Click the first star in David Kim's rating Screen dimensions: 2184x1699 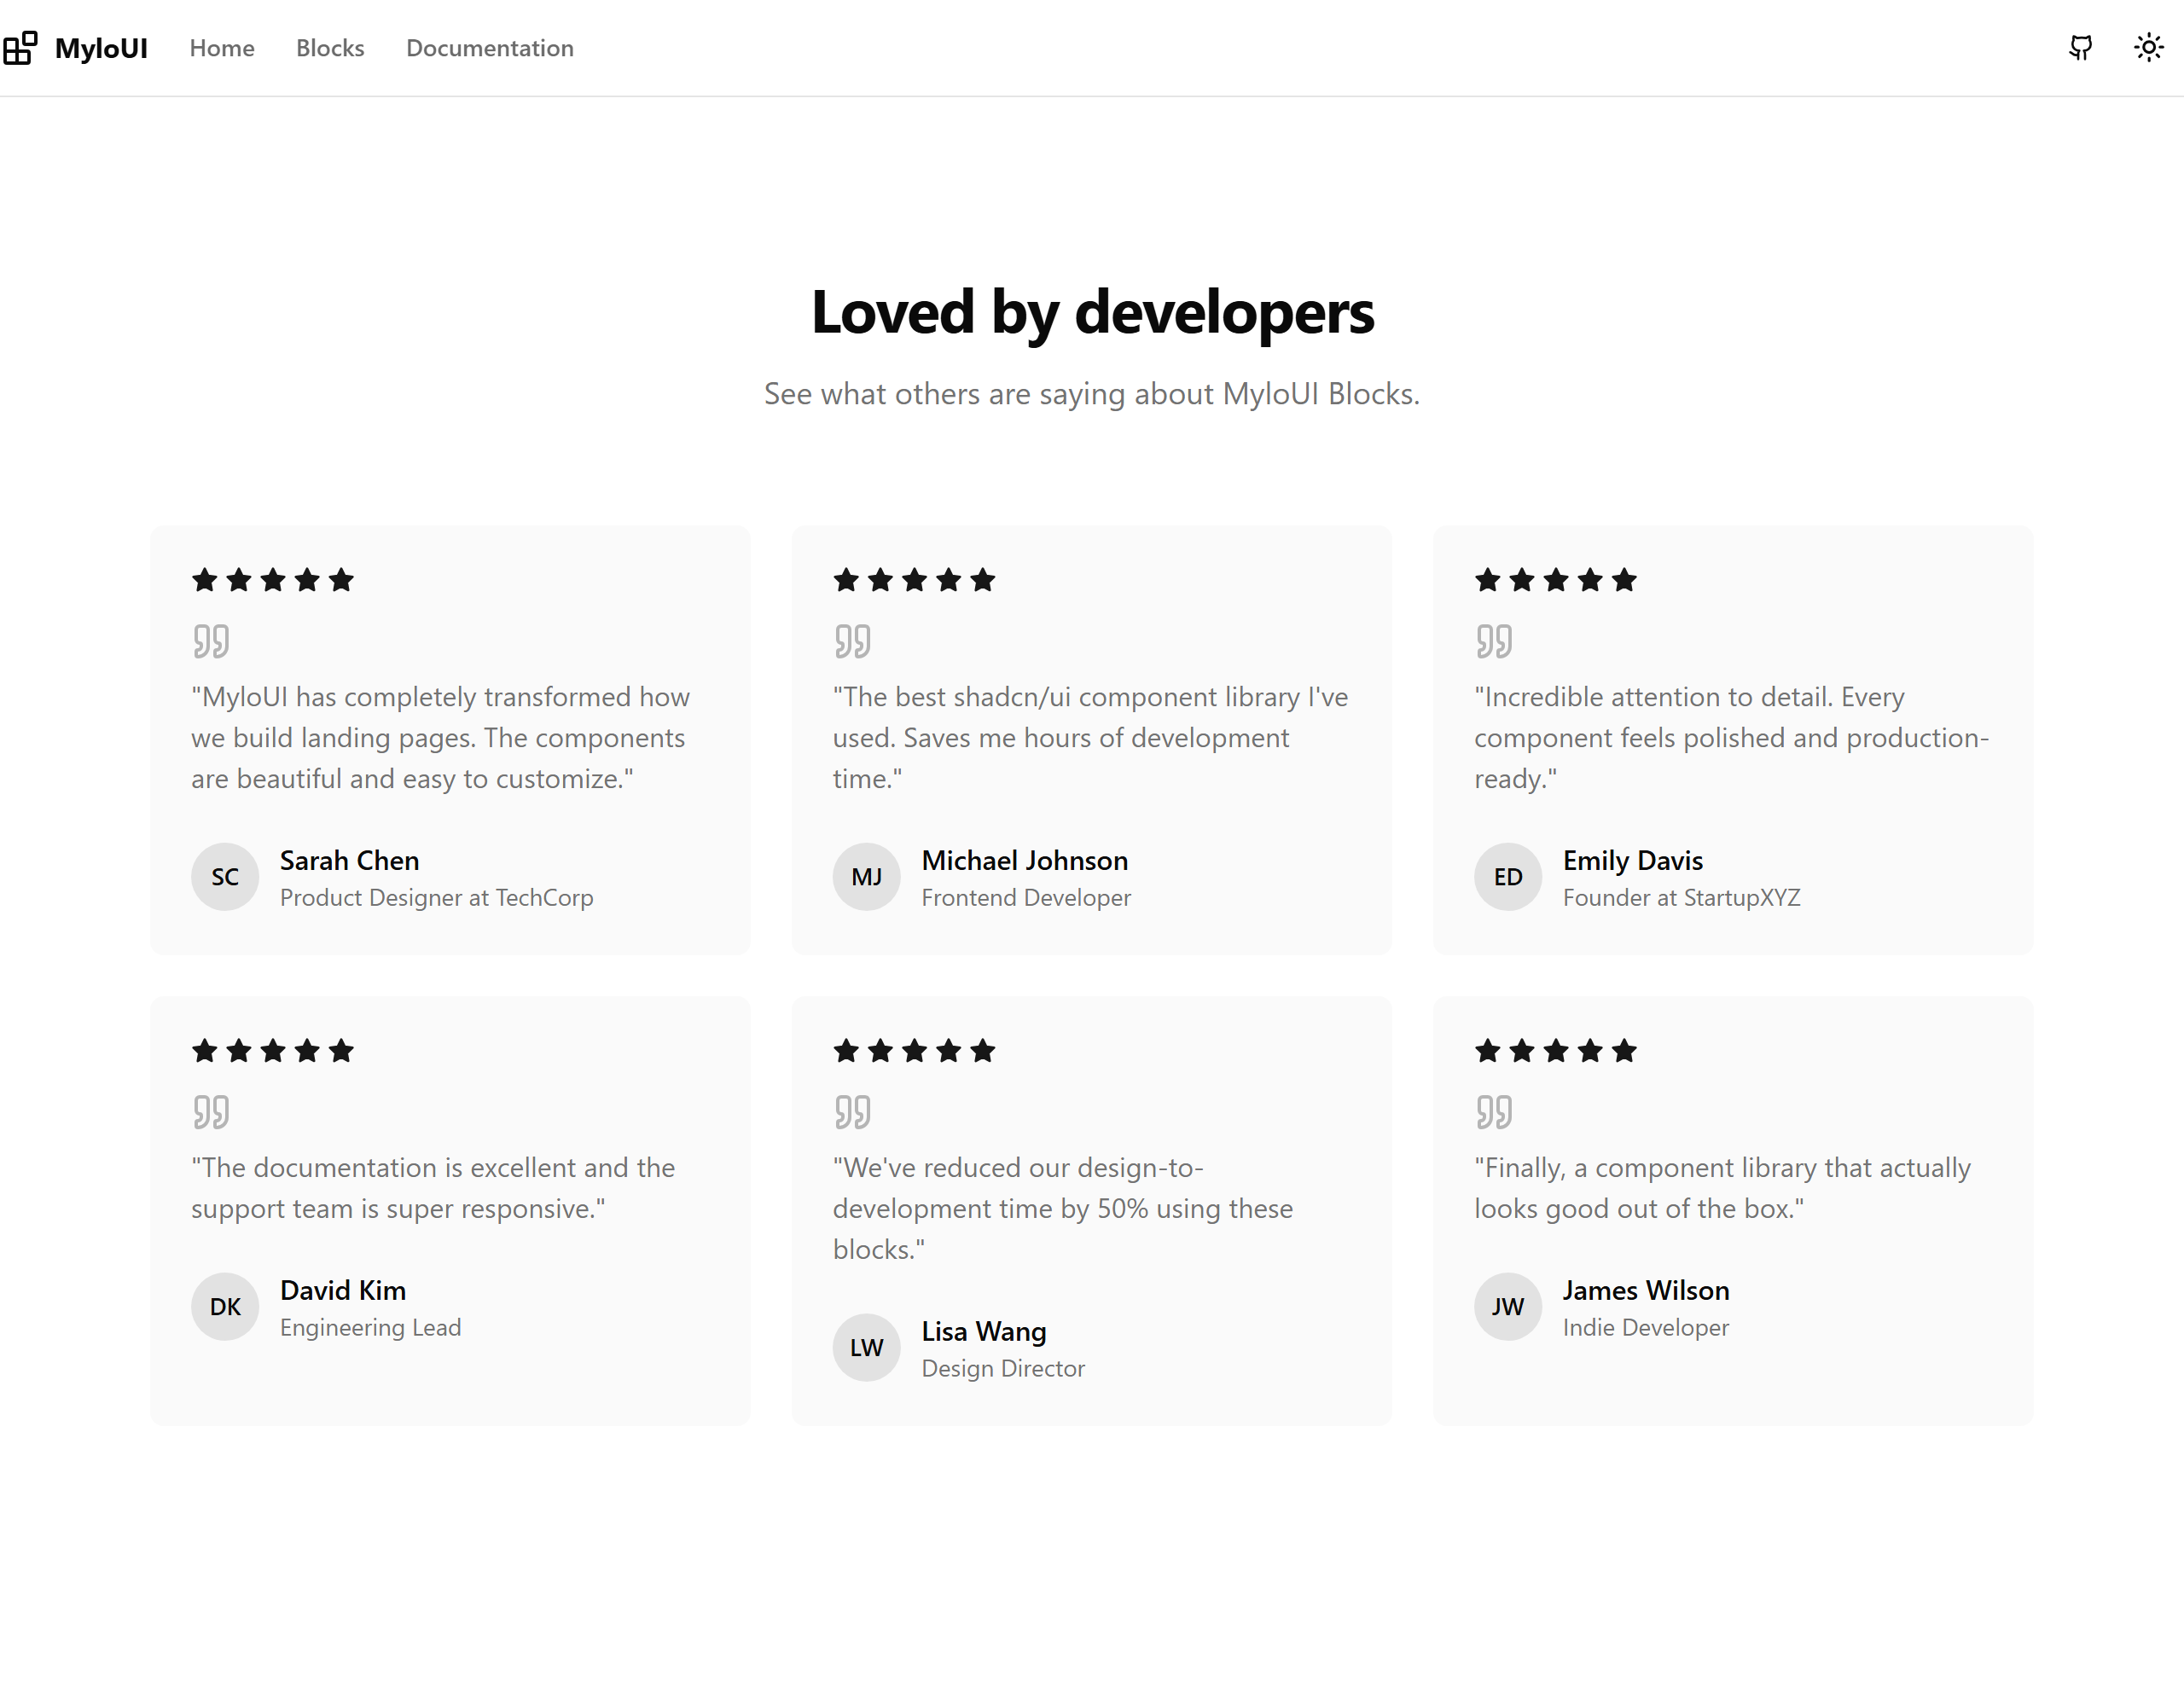[x=205, y=1051]
